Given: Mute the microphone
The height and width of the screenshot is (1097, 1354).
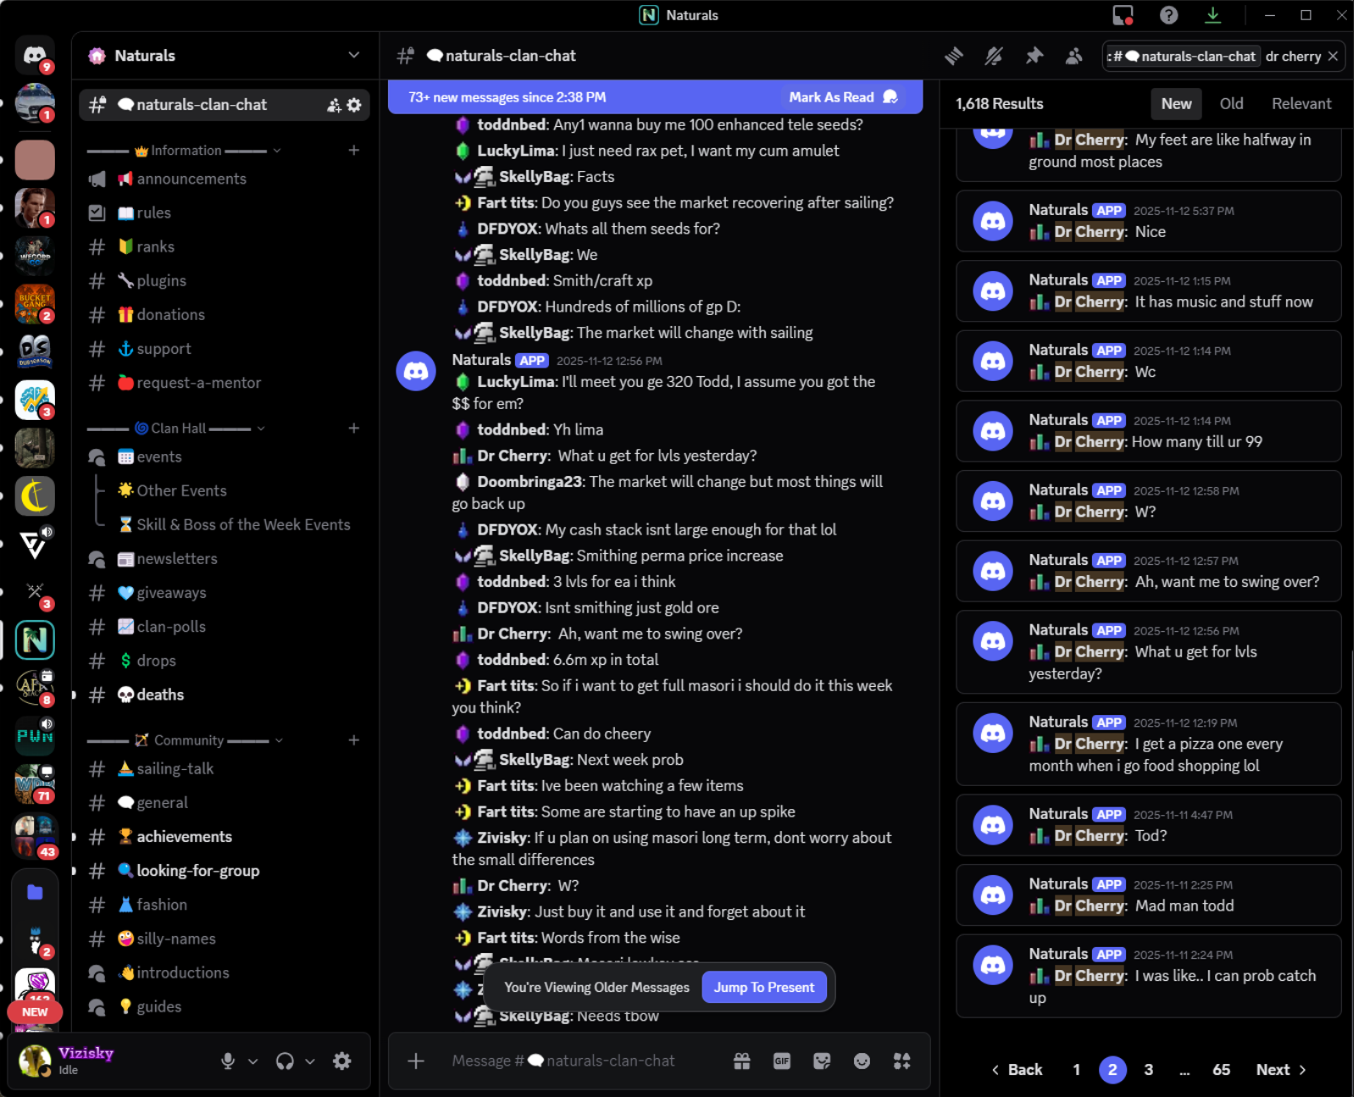Looking at the screenshot, I should point(228,1061).
